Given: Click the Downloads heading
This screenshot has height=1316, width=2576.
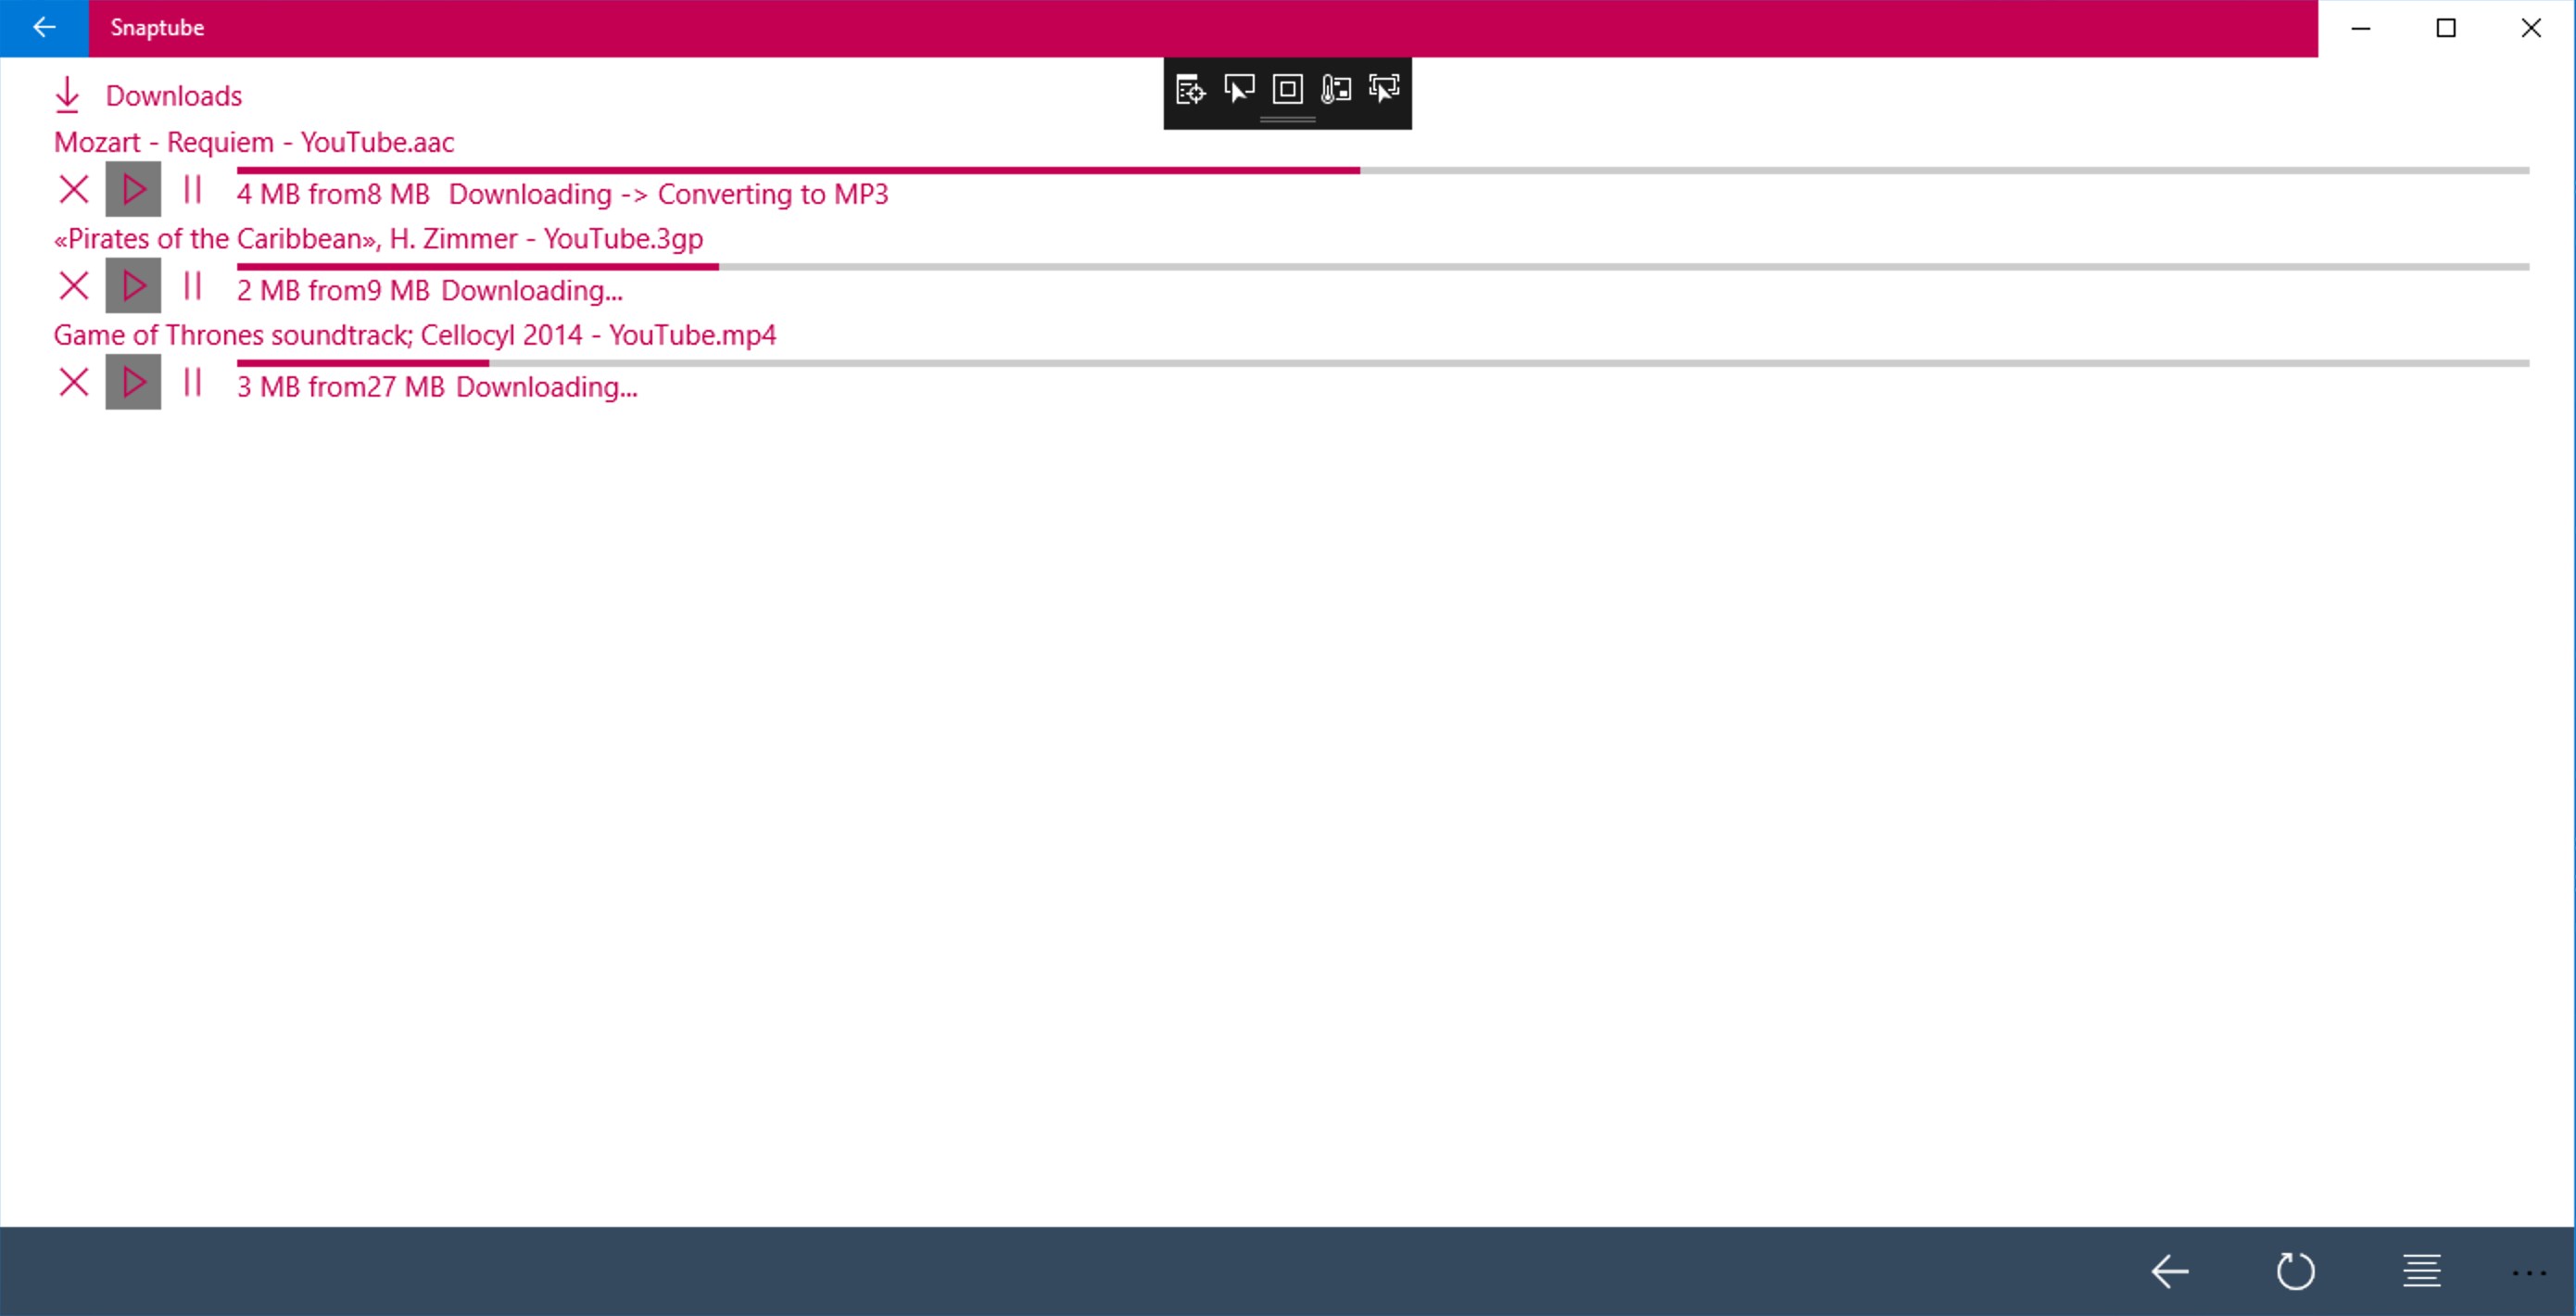Looking at the screenshot, I should coord(173,96).
